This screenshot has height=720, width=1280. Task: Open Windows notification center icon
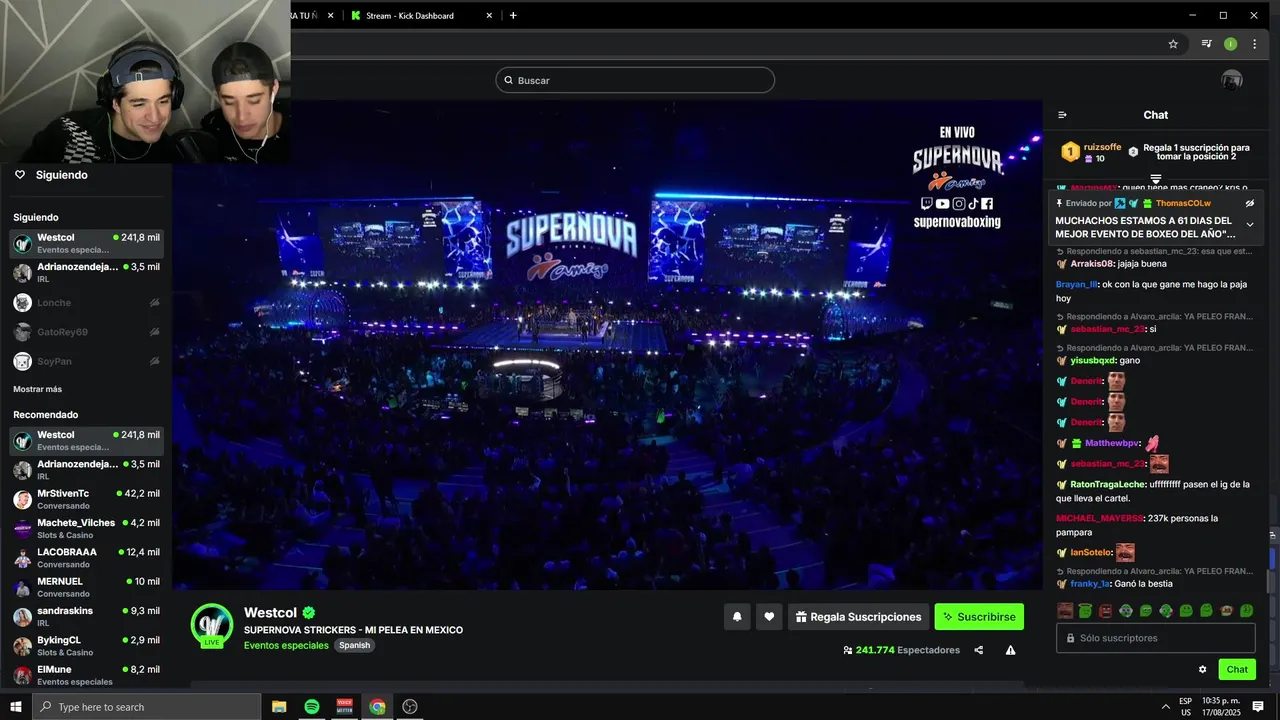1258,707
